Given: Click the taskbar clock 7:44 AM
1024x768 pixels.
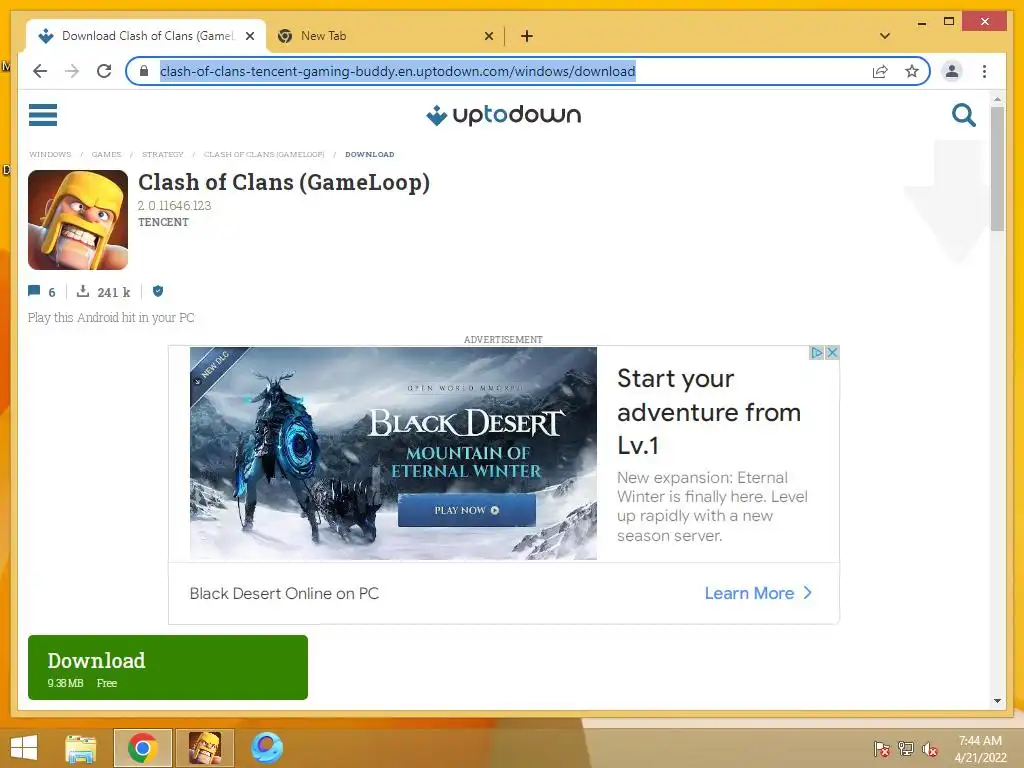Looking at the screenshot, I should click(x=980, y=741).
